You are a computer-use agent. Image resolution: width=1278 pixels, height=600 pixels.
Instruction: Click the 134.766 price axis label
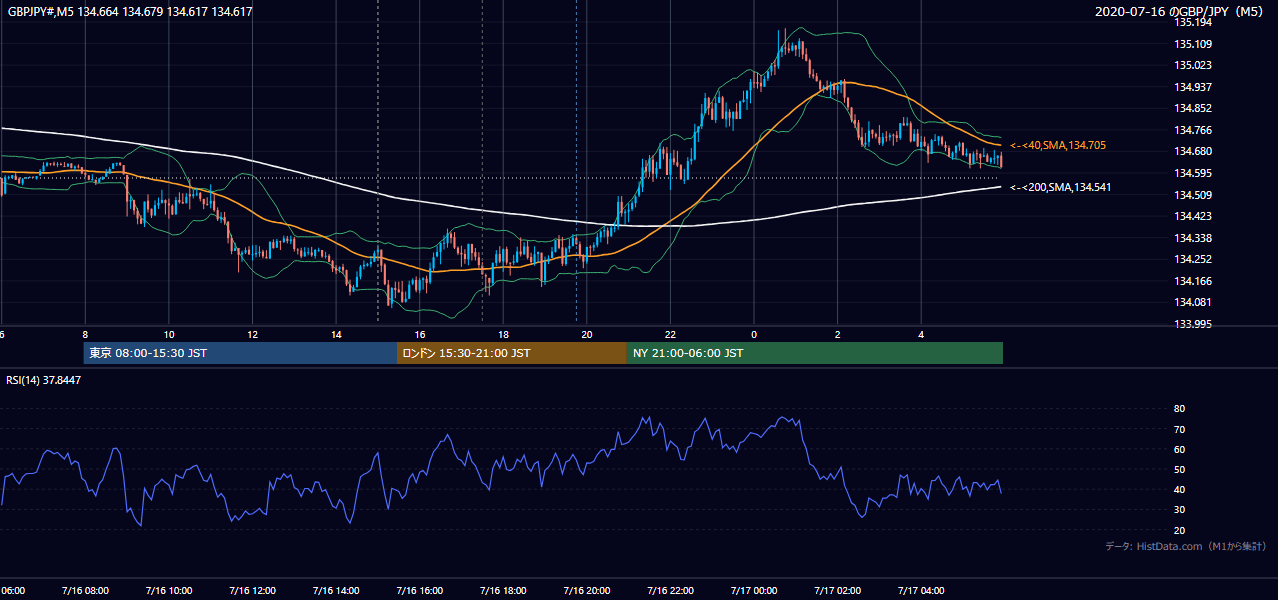point(1193,130)
